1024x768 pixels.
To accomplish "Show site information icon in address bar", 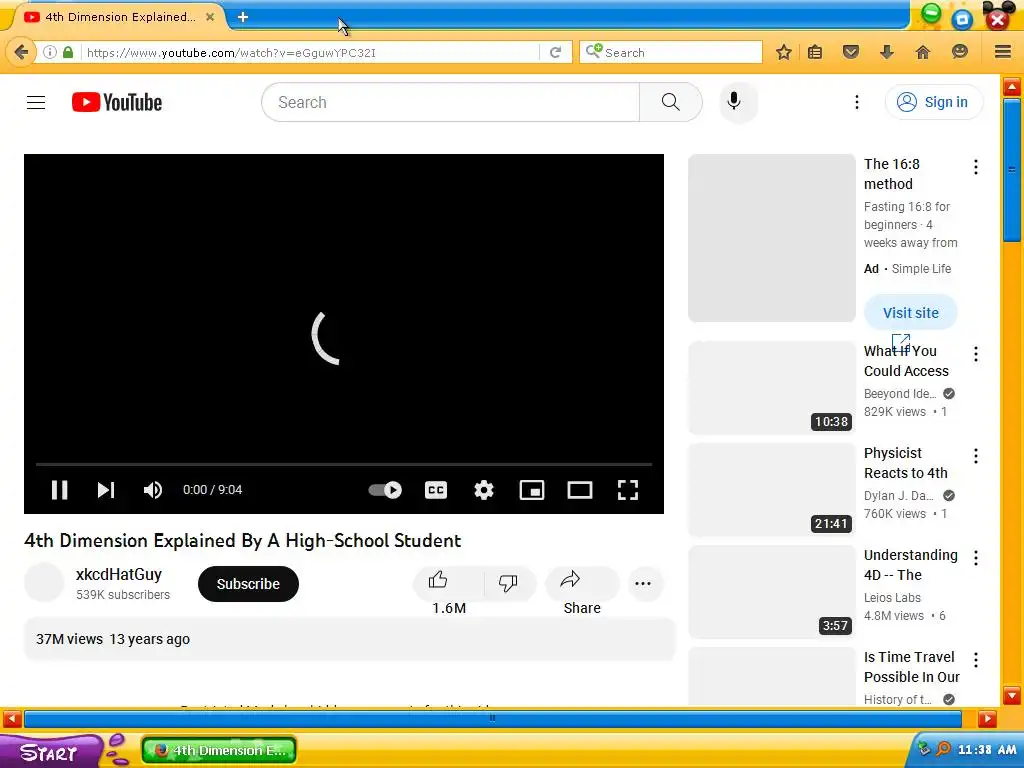I will [50, 52].
